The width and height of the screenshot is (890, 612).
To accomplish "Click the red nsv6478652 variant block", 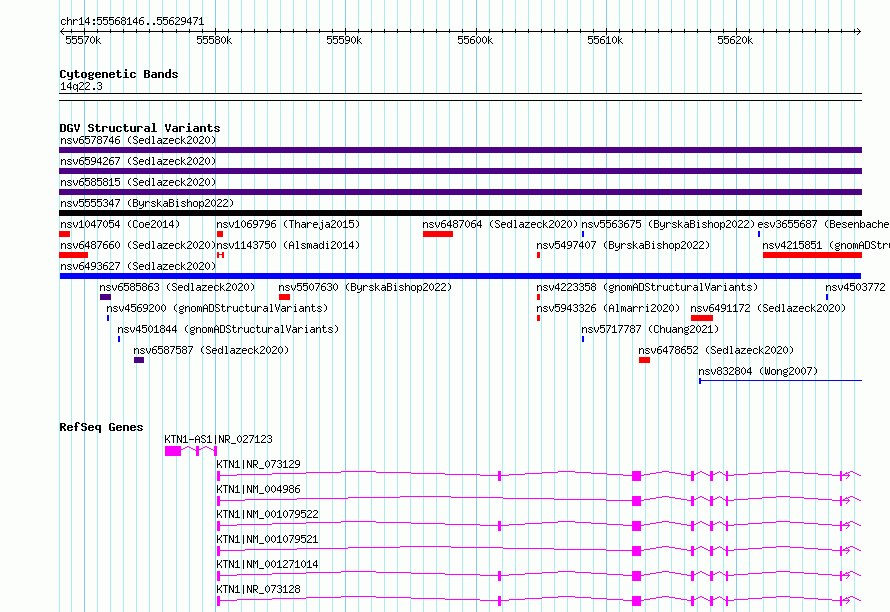I will click(x=644, y=360).
